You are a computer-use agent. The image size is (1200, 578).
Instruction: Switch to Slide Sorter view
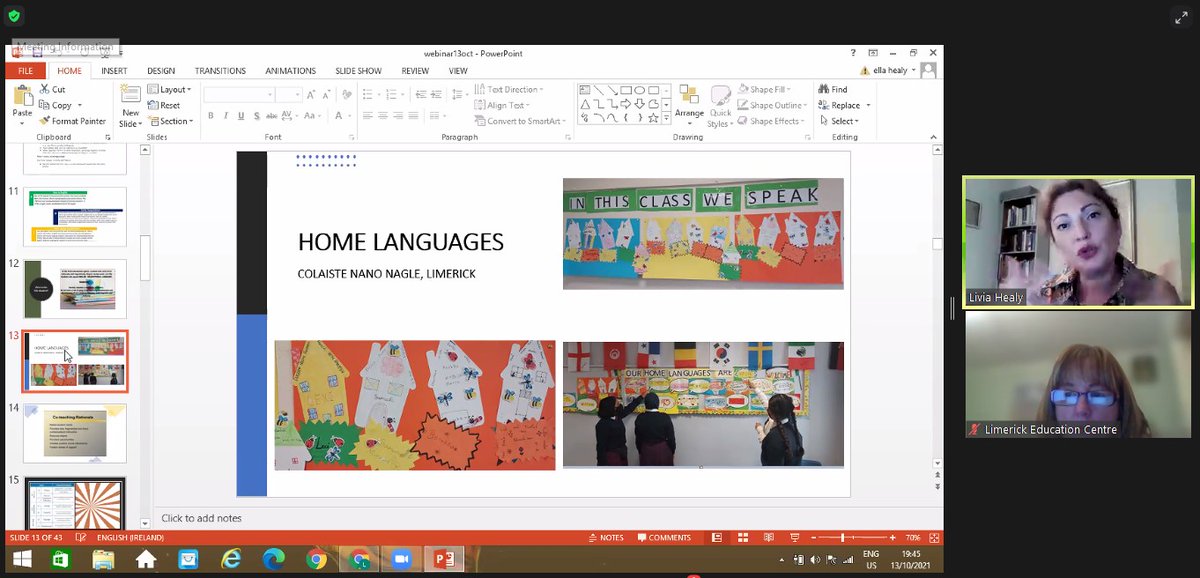click(x=743, y=538)
